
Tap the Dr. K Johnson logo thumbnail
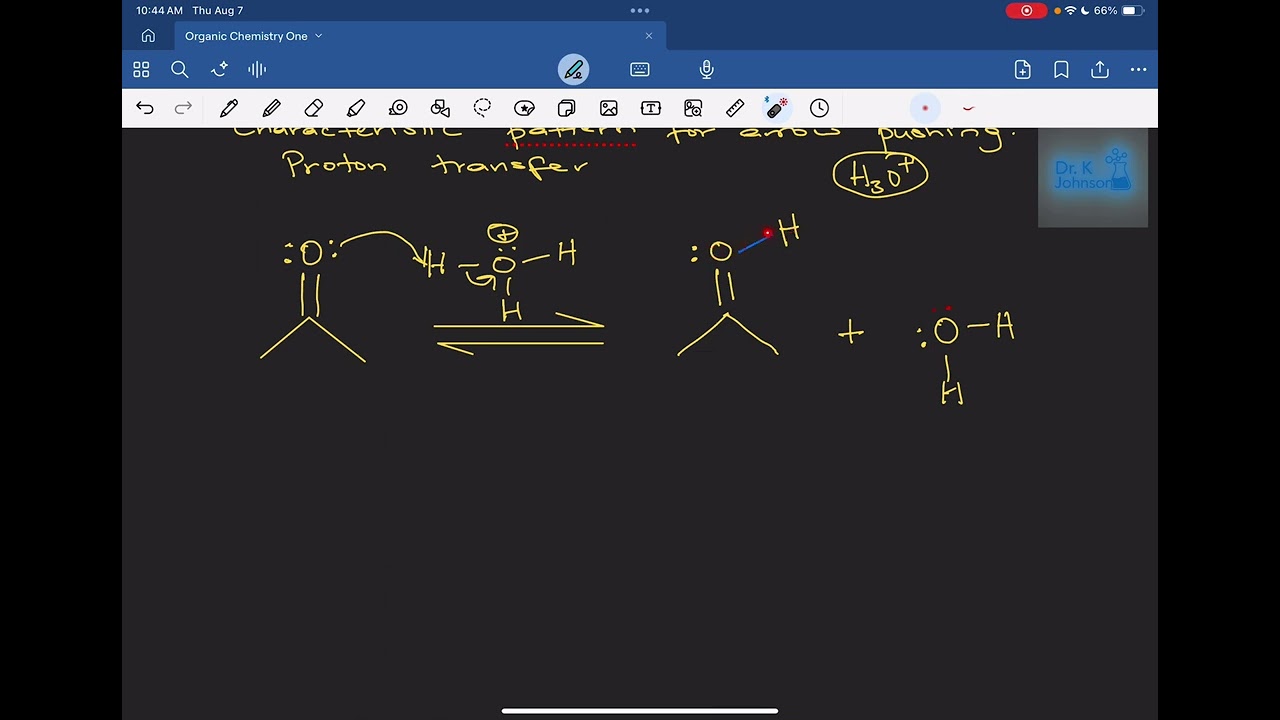click(x=1093, y=177)
